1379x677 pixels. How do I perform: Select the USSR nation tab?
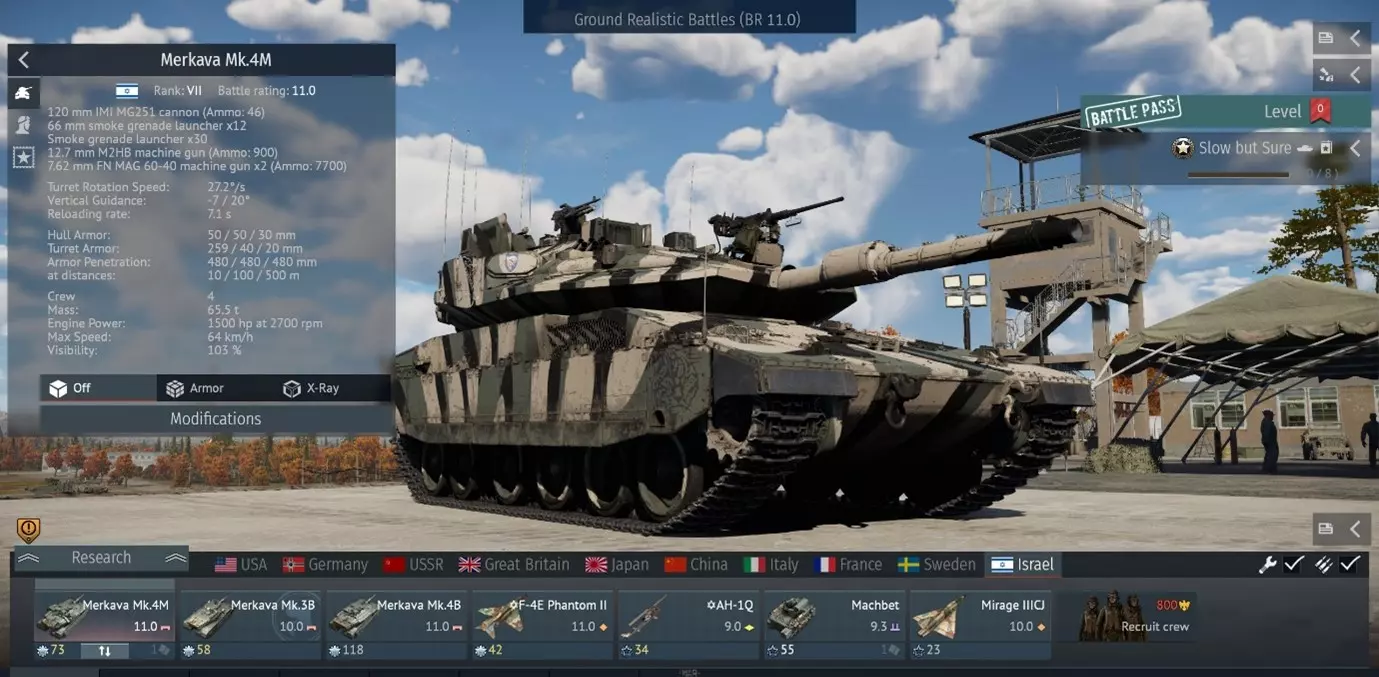tap(414, 564)
